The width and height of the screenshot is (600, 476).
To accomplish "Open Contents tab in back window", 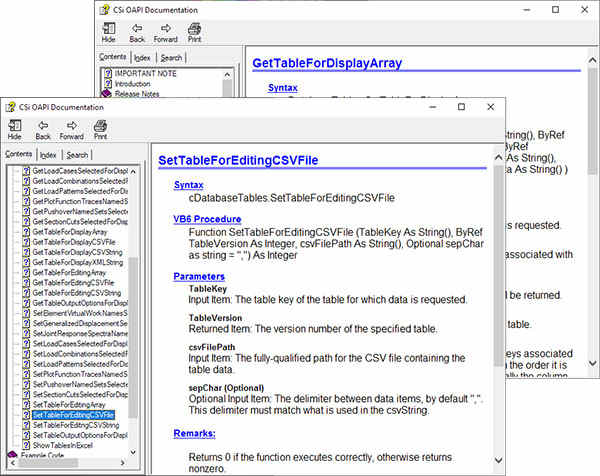I will 112,57.
